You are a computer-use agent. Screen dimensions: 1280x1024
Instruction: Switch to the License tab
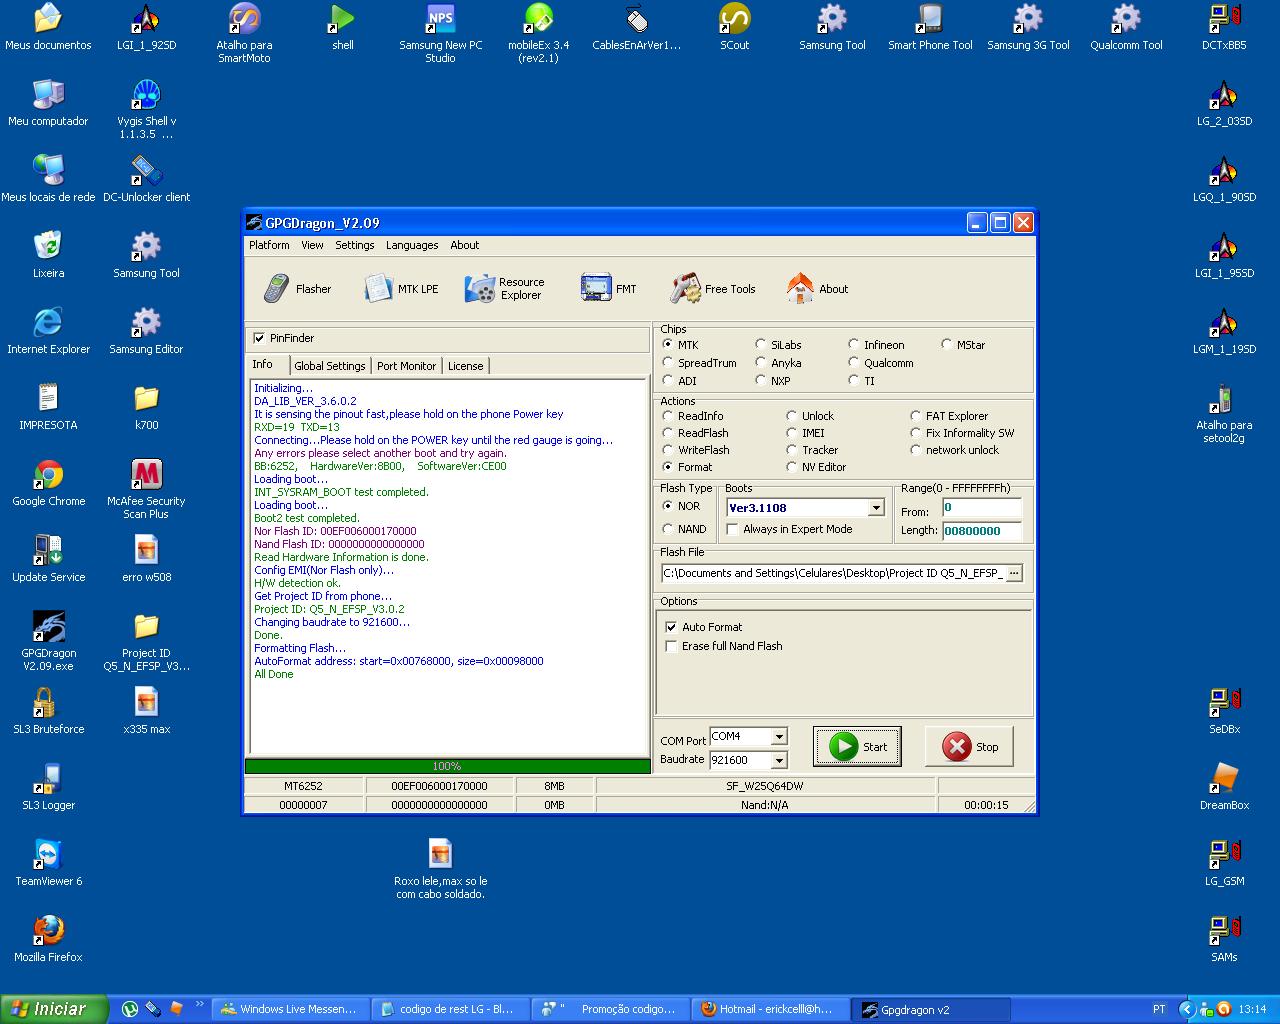tap(465, 366)
